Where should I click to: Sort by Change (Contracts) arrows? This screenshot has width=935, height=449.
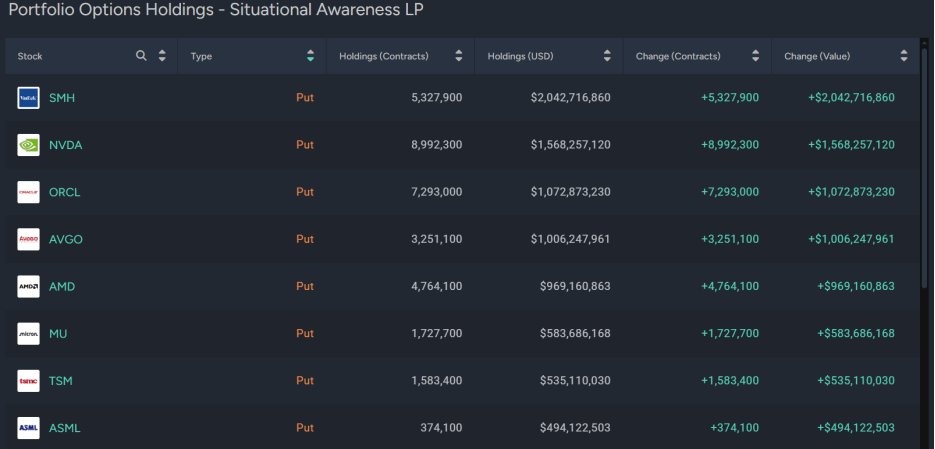tap(756, 56)
